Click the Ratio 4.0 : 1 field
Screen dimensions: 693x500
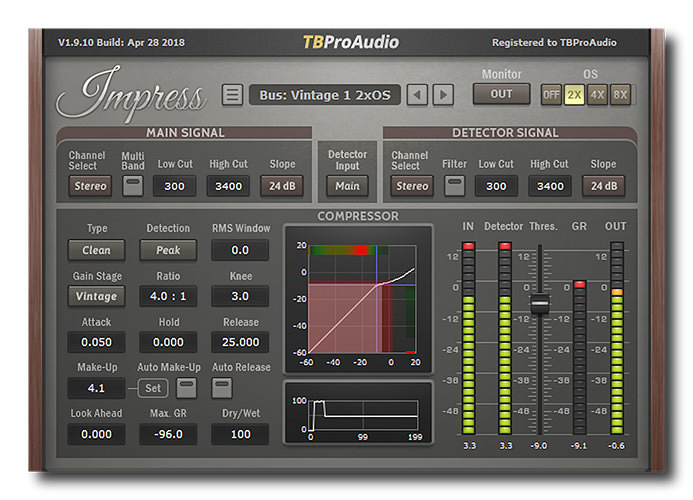pos(168,296)
